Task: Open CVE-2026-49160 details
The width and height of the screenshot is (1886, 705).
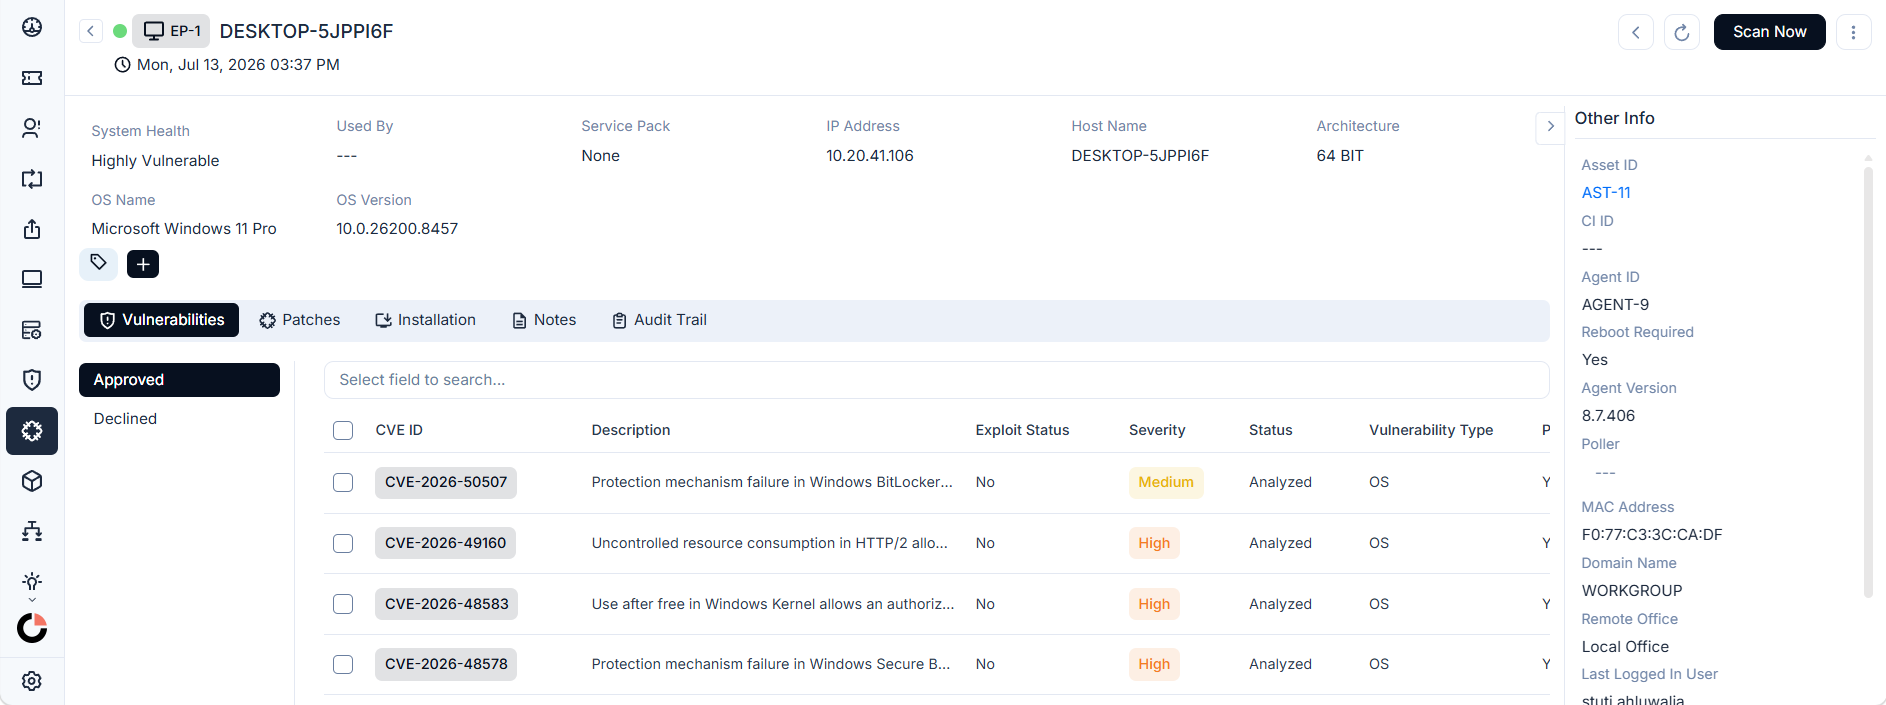Action: (445, 543)
